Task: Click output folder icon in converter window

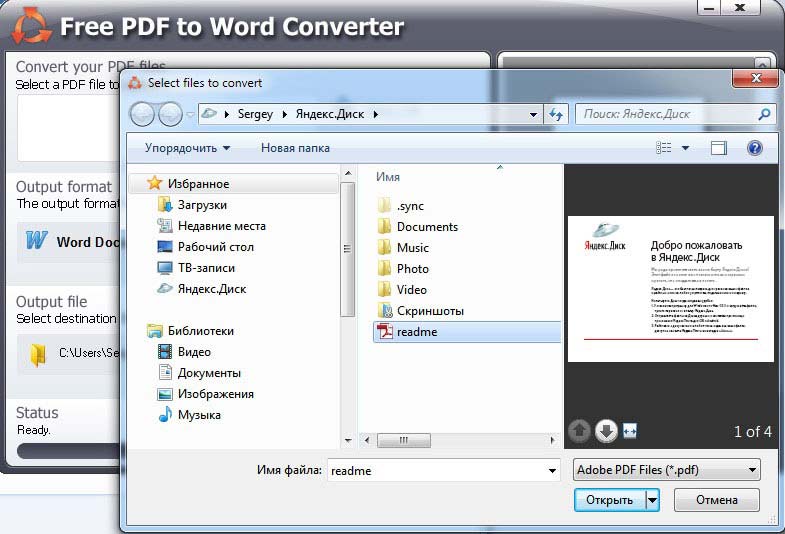Action: 37,355
